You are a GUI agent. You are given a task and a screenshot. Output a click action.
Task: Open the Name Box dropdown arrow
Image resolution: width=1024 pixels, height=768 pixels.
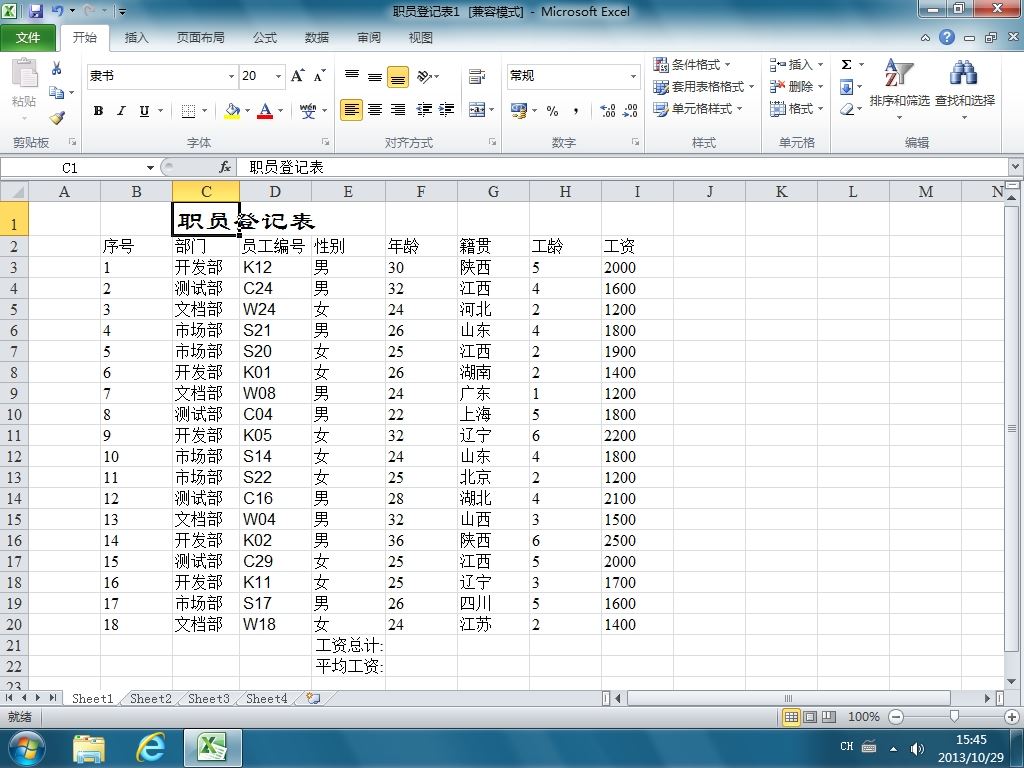tap(150, 168)
